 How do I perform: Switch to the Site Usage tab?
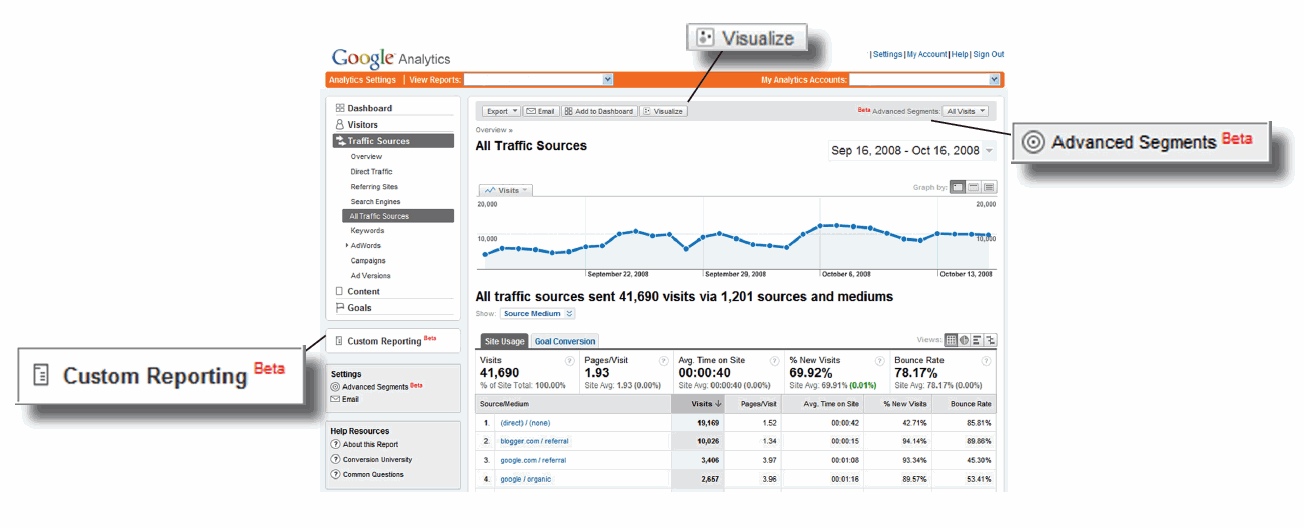(503, 341)
